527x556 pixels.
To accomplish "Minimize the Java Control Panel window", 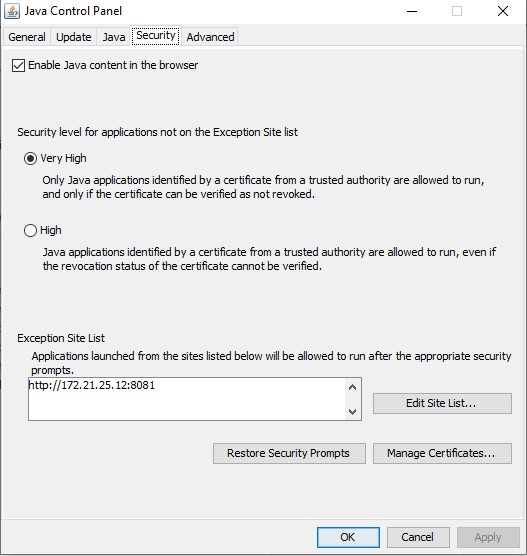I will 412,11.
